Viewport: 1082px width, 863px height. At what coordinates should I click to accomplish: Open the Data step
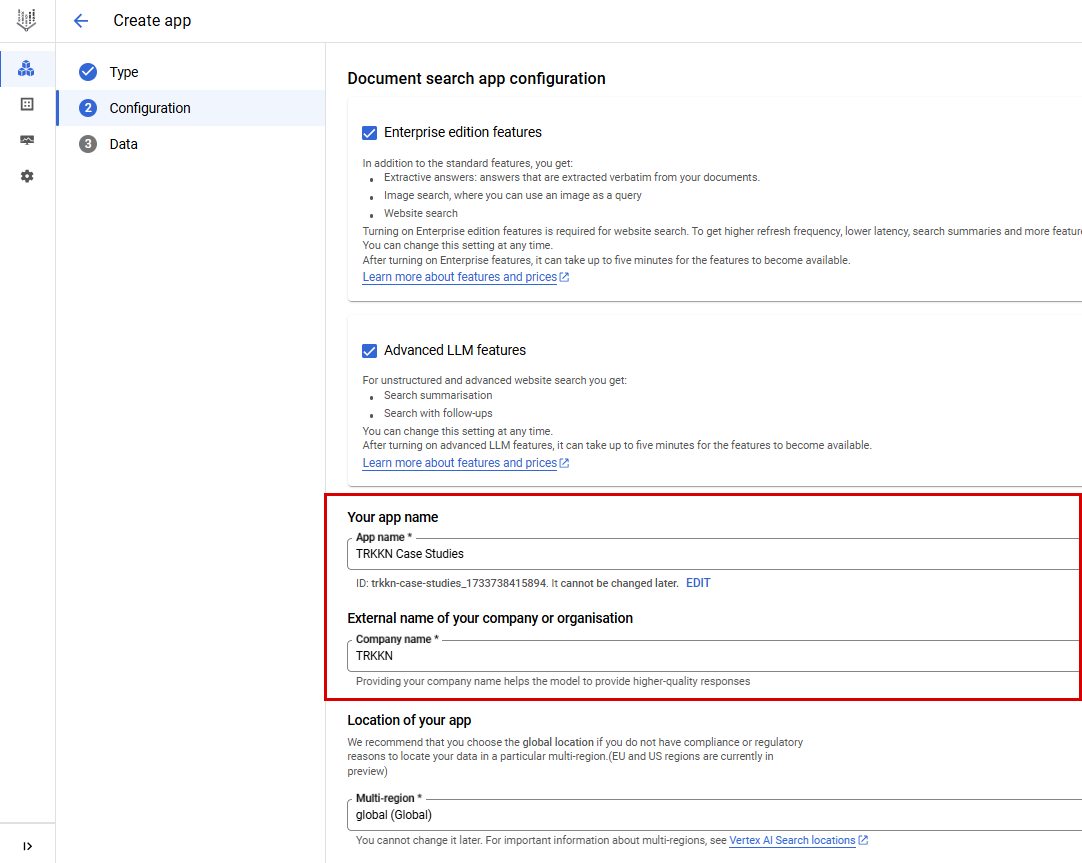pos(125,143)
